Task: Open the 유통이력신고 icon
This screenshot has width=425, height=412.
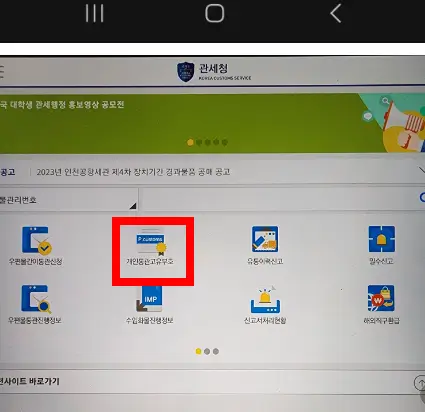Action: coord(265,245)
